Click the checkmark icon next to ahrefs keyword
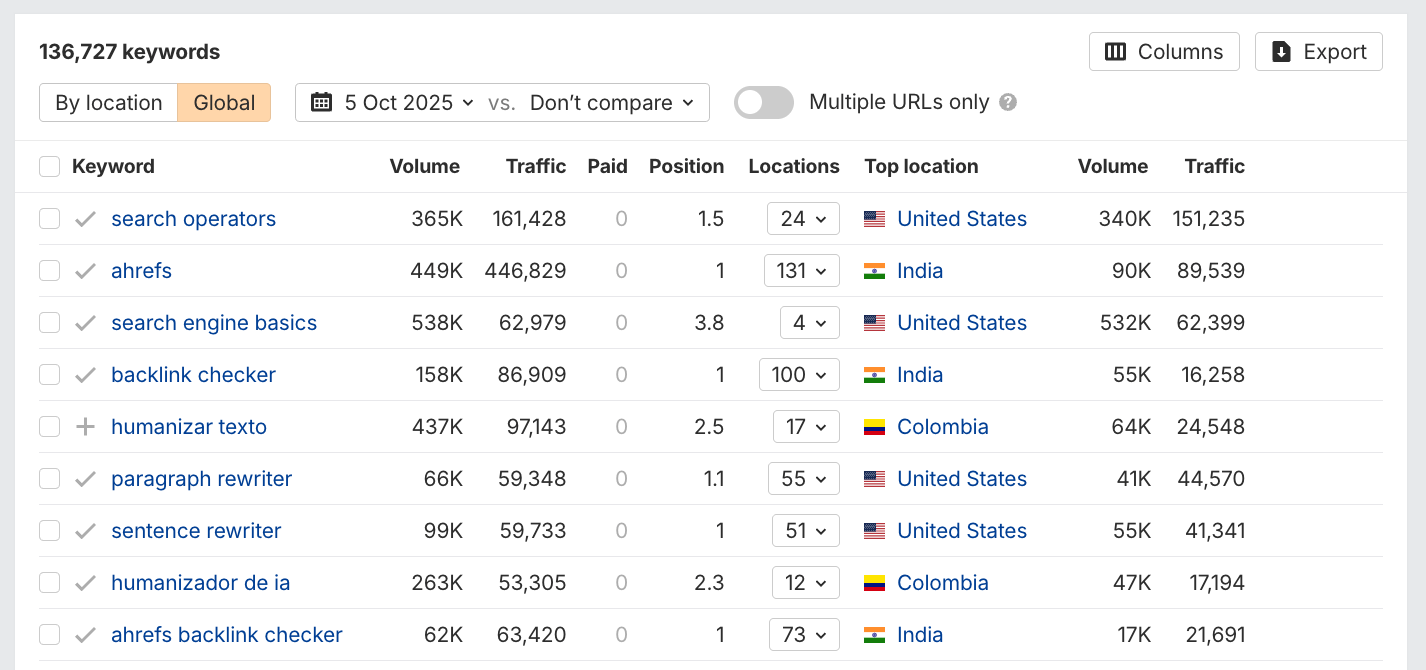 [86, 271]
